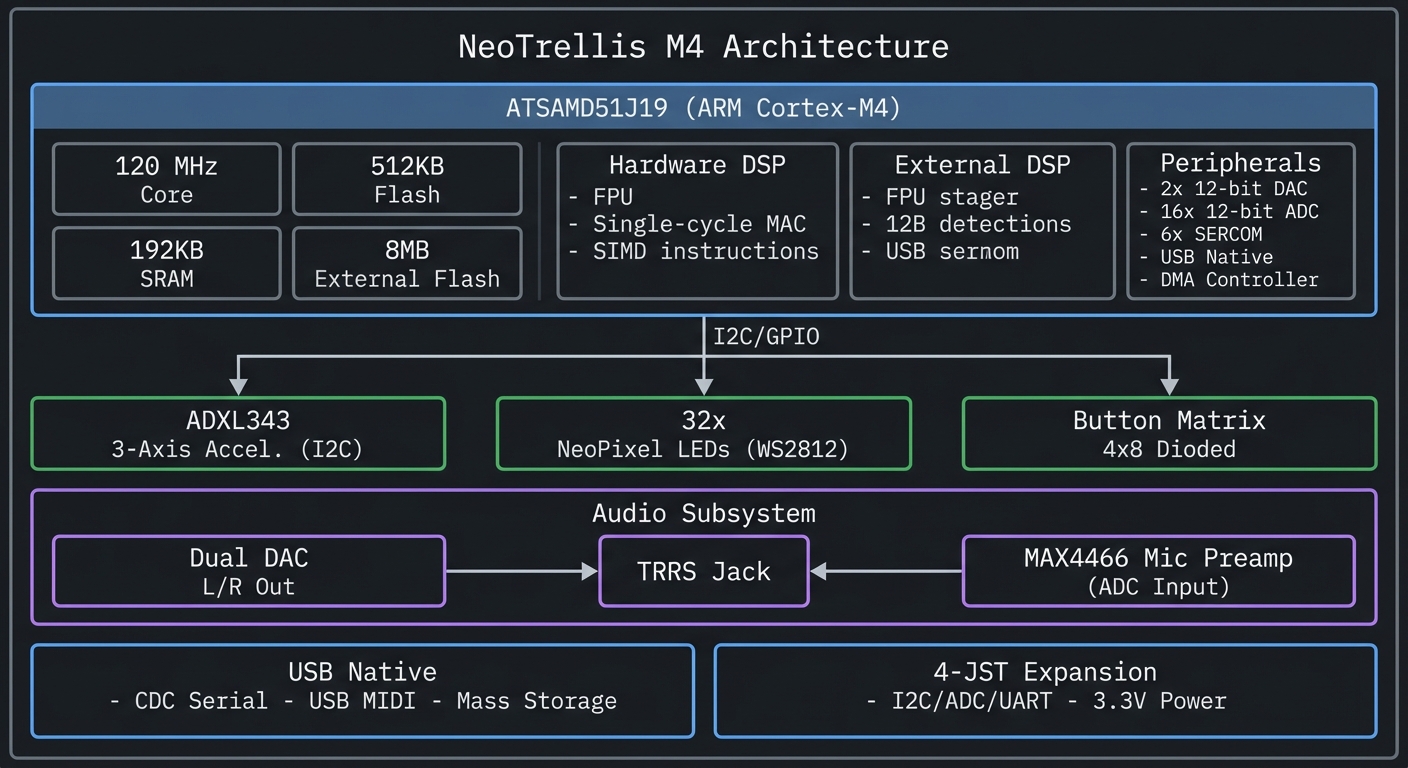The height and width of the screenshot is (768, 1408).
Task: Select the 120 MHz Core block
Action: (x=166, y=179)
